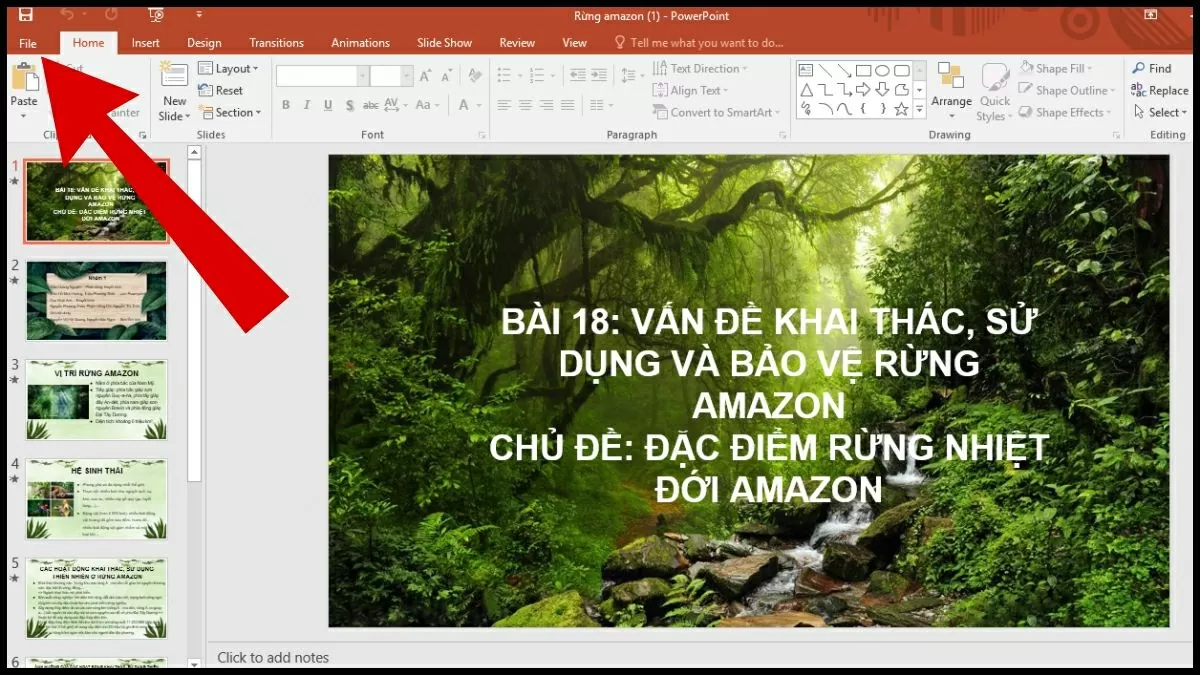The height and width of the screenshot is (675, 1200).
Task: Toggle center text alignment
Action: [x=525, y=105]
